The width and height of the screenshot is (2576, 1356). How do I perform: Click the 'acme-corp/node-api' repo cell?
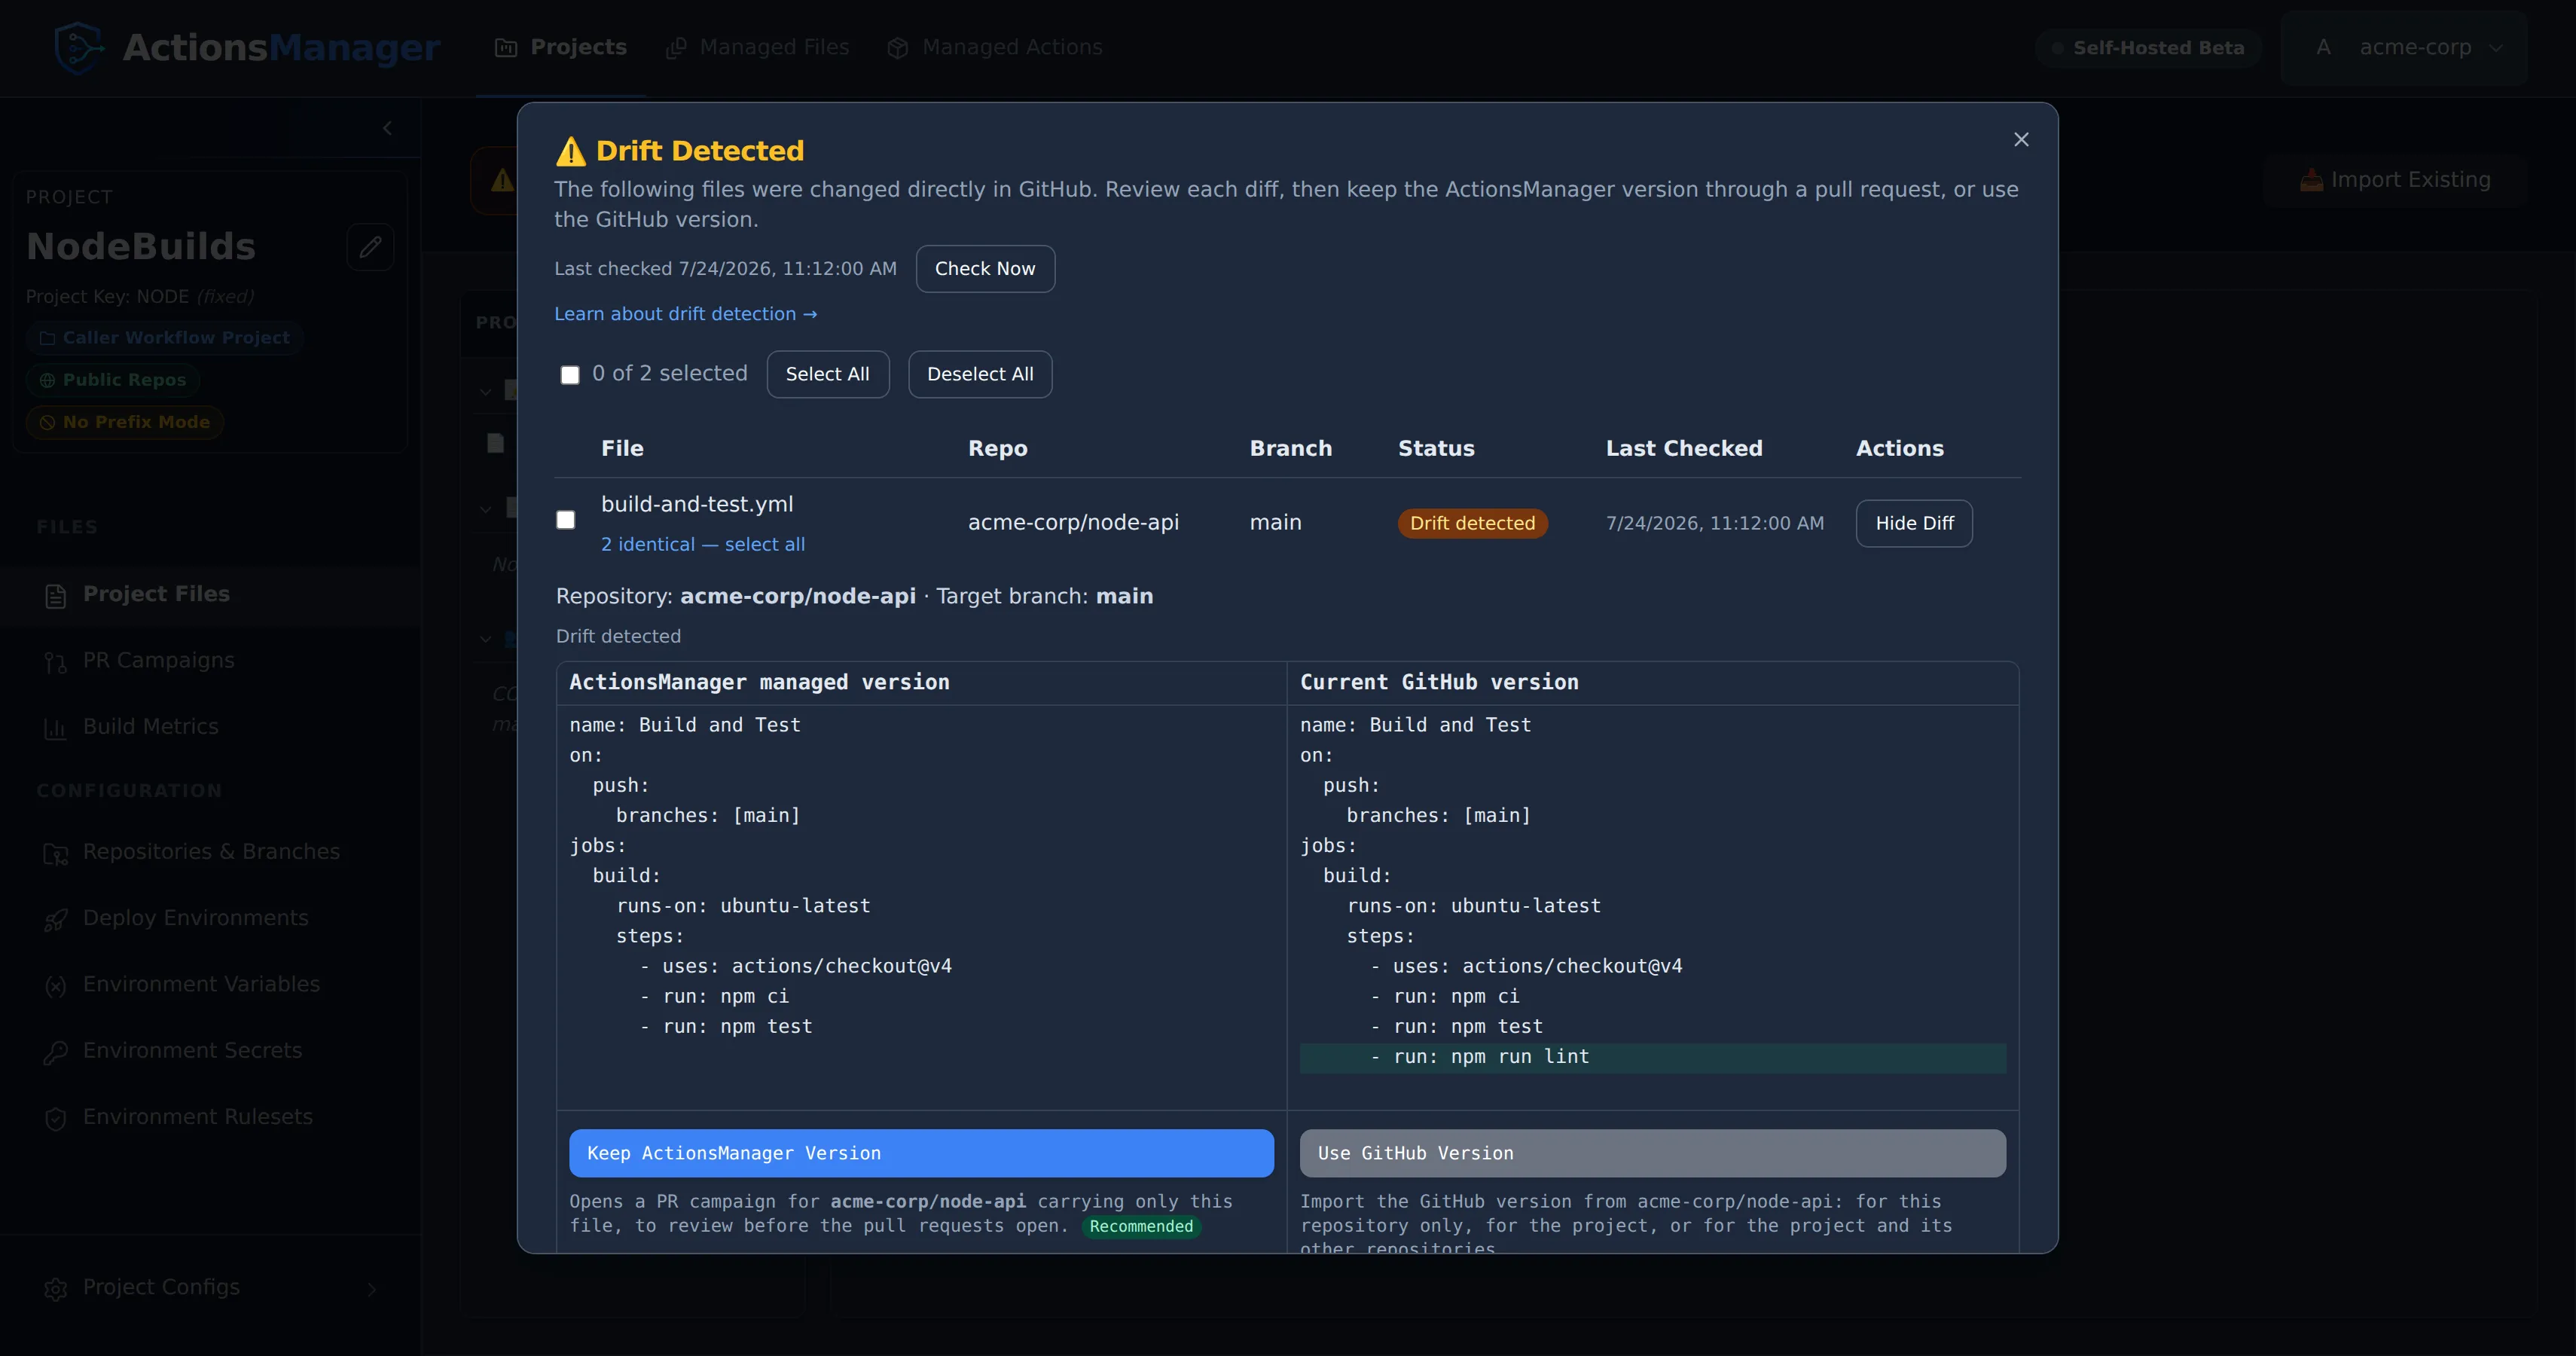tap(1073, 523)
